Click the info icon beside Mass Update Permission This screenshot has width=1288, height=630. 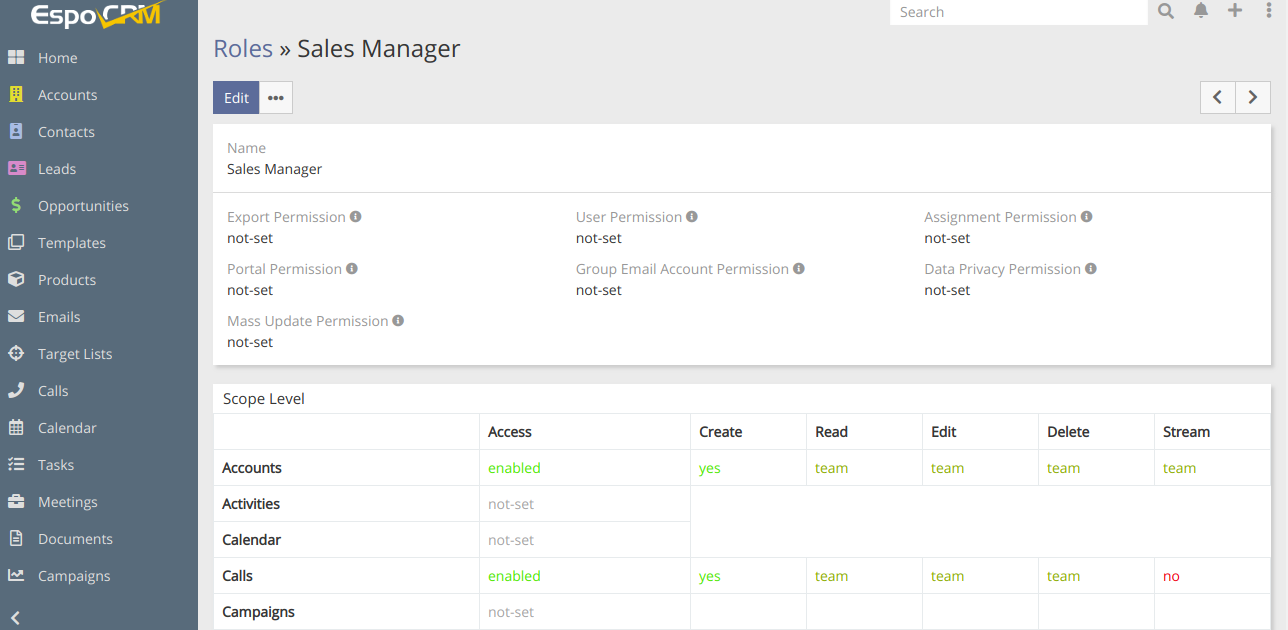(398, 321)
